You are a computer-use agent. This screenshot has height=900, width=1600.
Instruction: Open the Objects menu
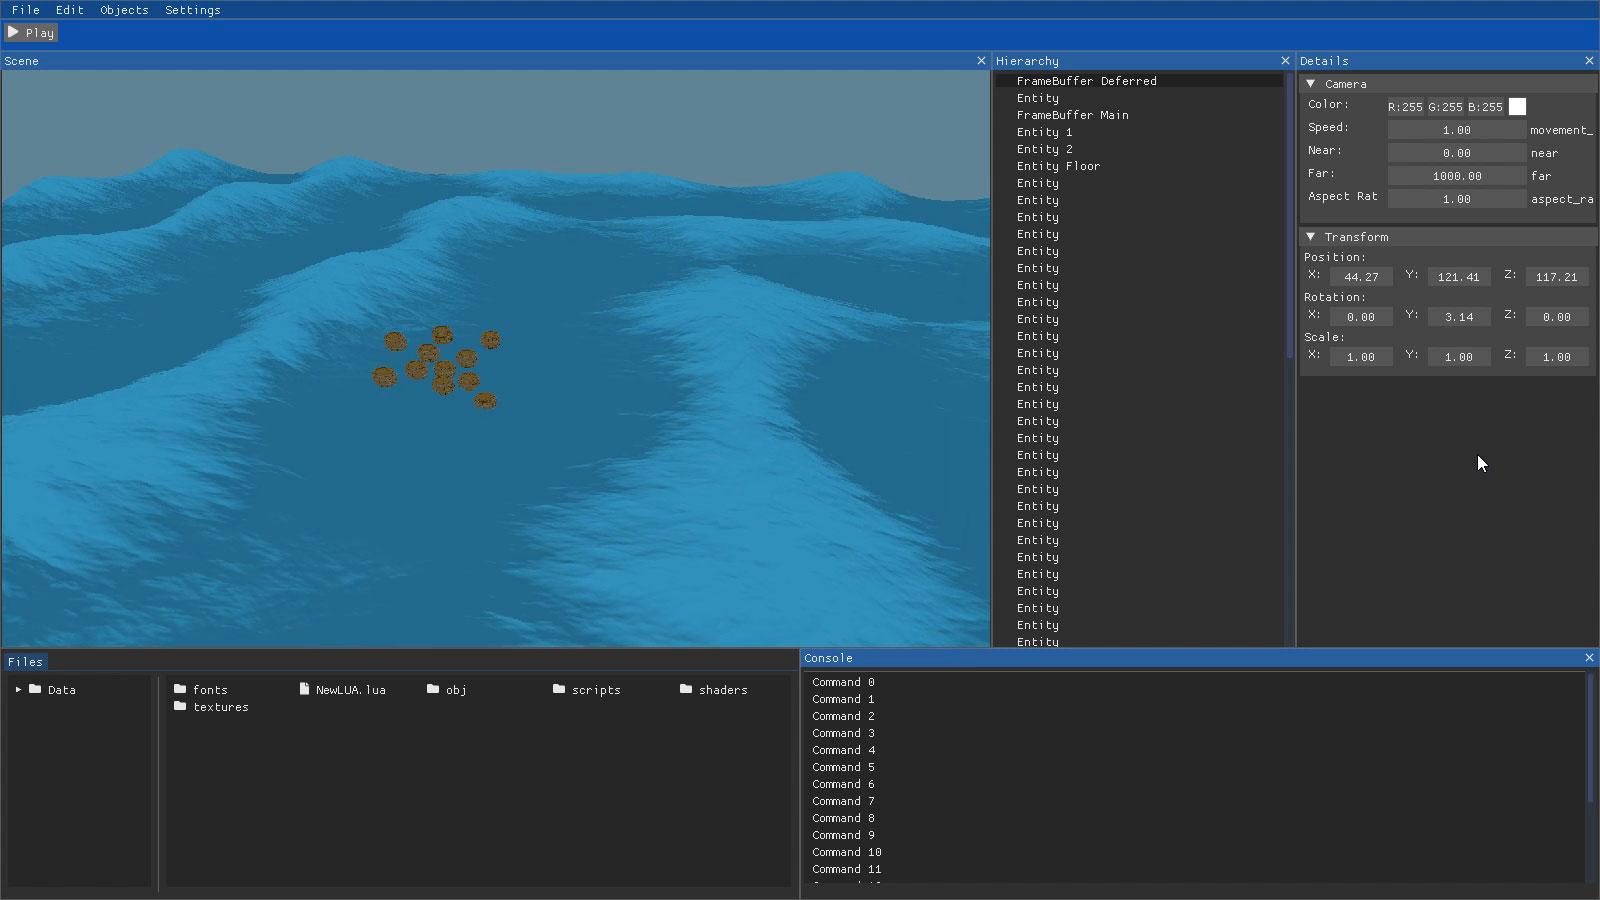pyautogui.click(x=124, y=10)
